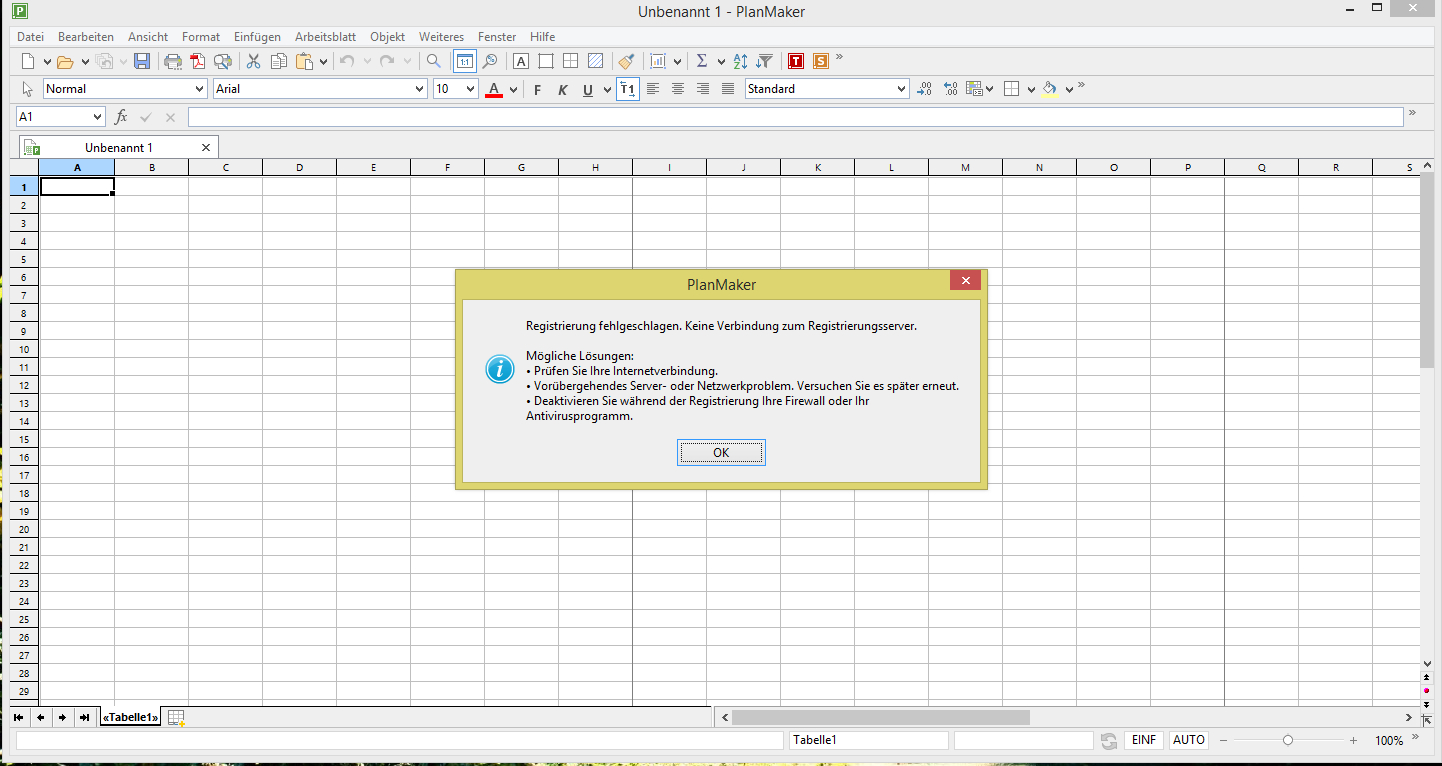Image resolution: width=1442 pixels, height=766 pixels.
Task: Toggle the EINF insert mode indicator
Action: [x=1144, y=740]
